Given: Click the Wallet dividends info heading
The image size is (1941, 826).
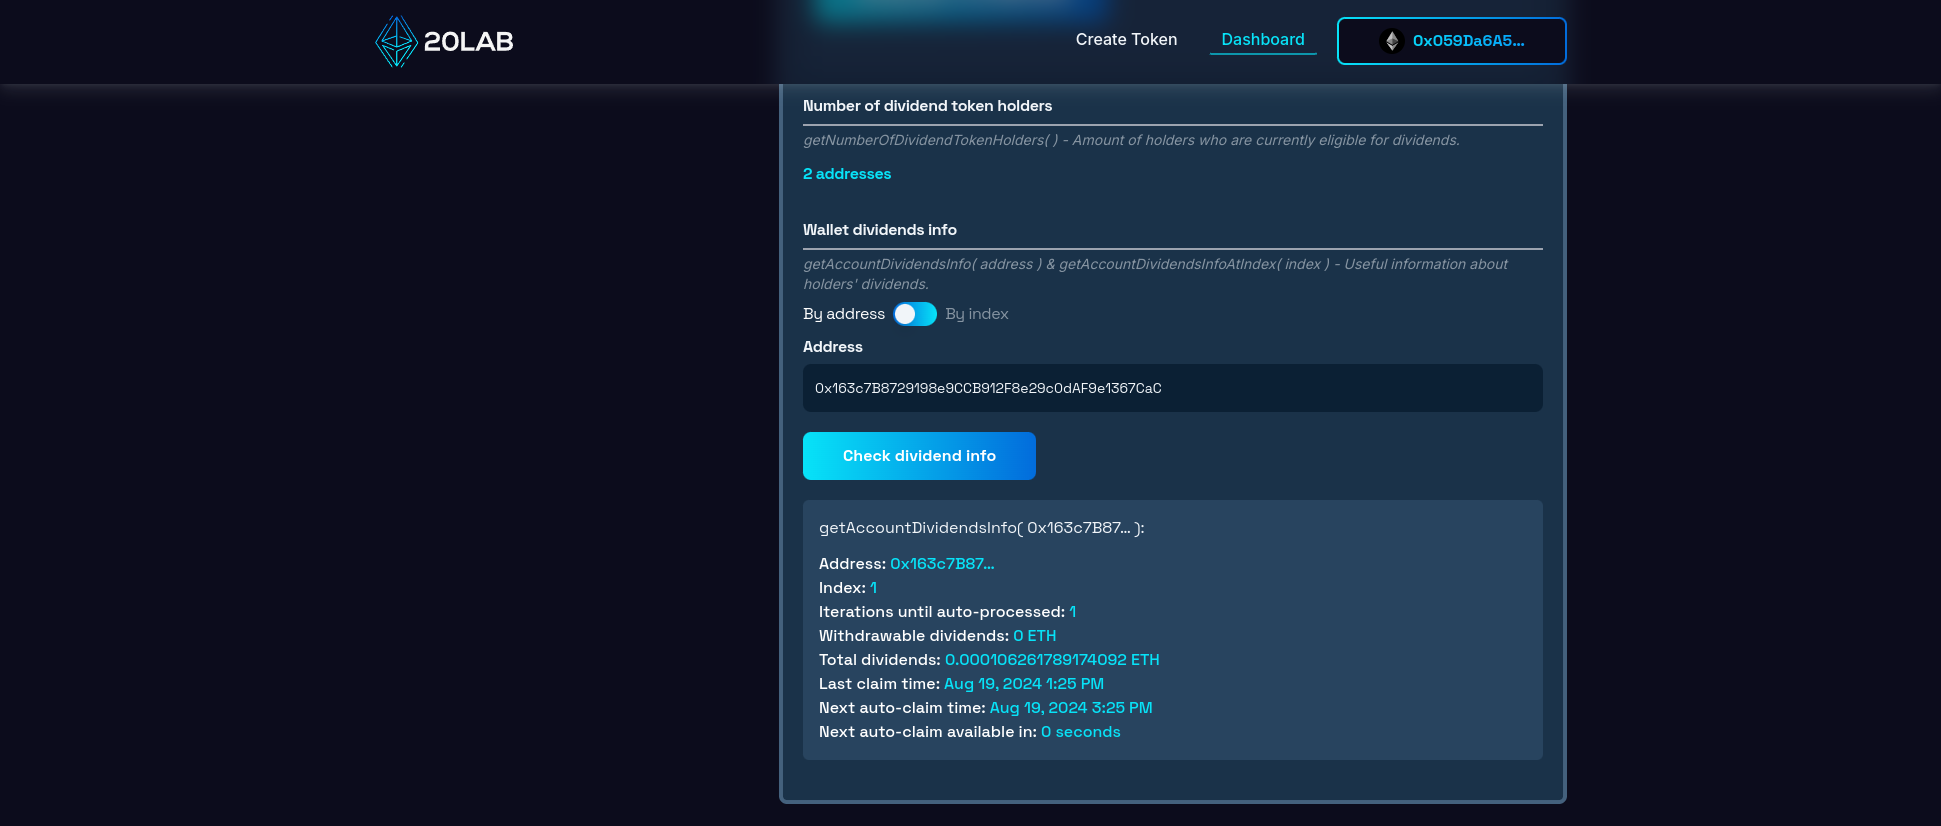Looking at the screenshot, I should click(x=880, y=230).
